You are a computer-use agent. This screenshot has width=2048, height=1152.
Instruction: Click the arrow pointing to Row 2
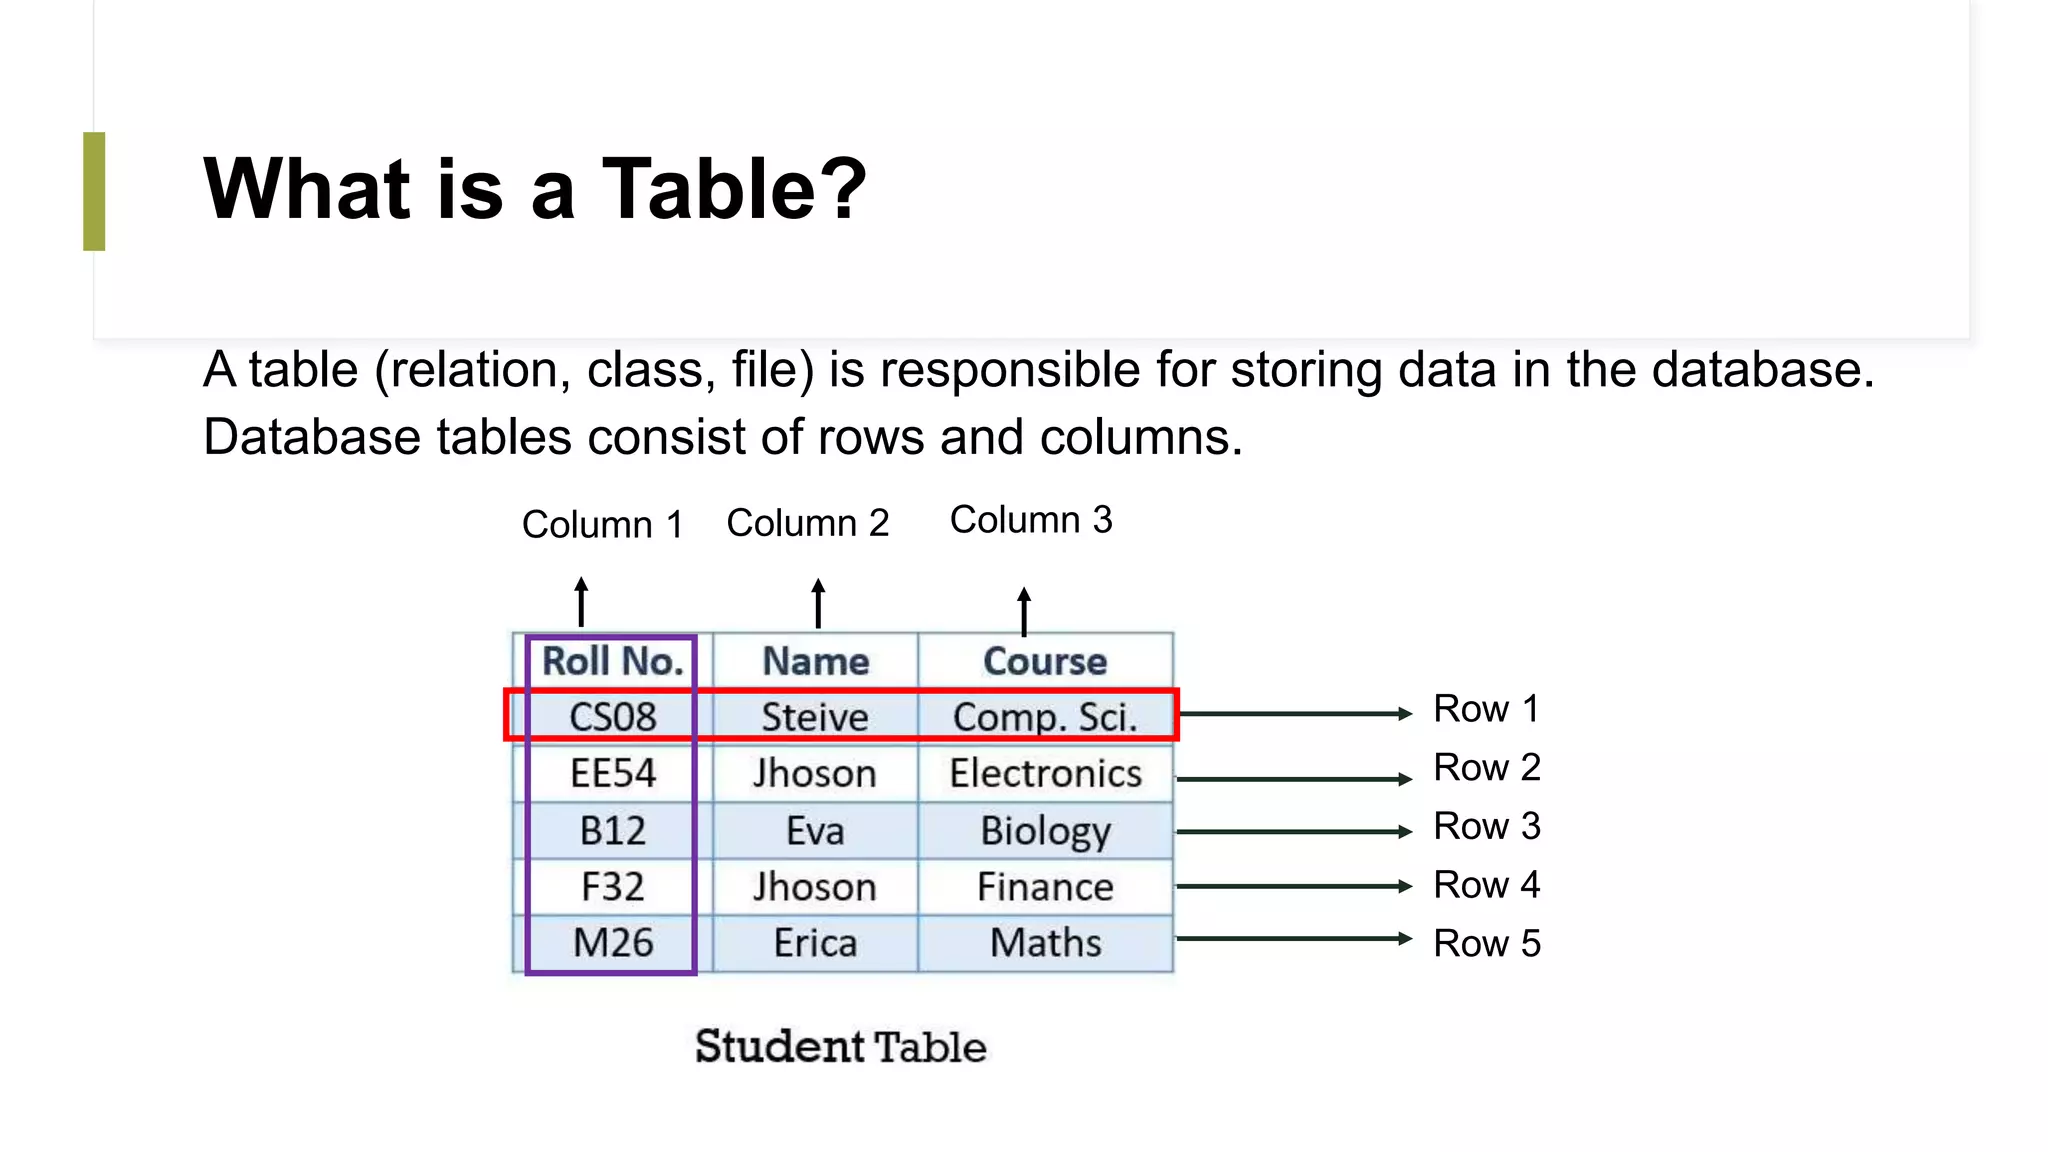tap(1295, 778)
